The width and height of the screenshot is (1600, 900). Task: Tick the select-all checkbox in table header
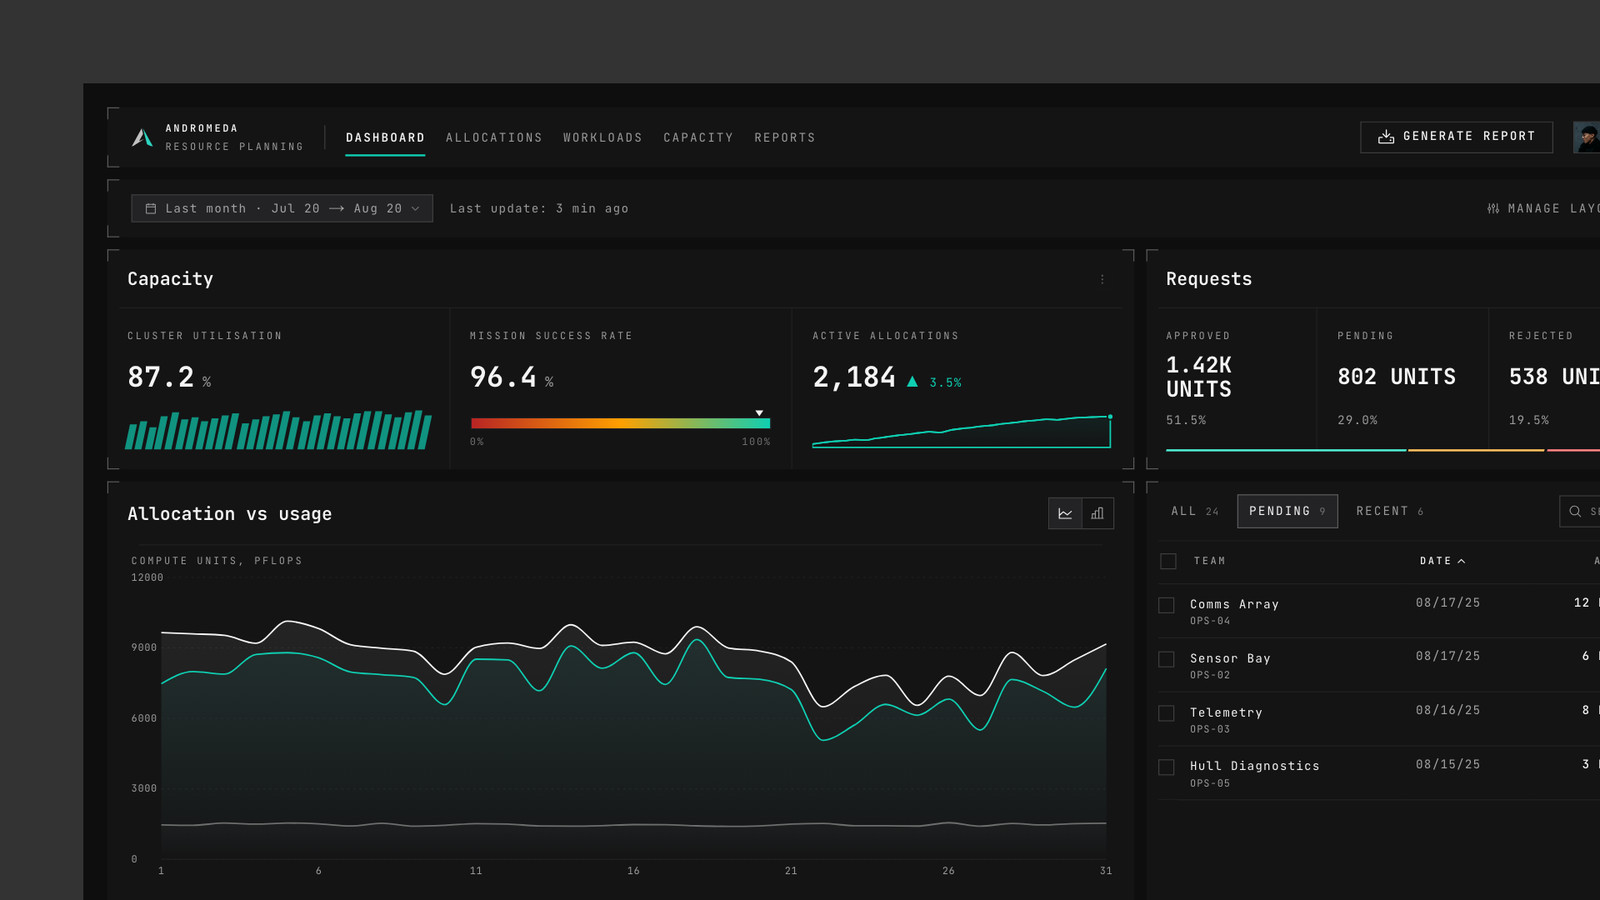1168,561
